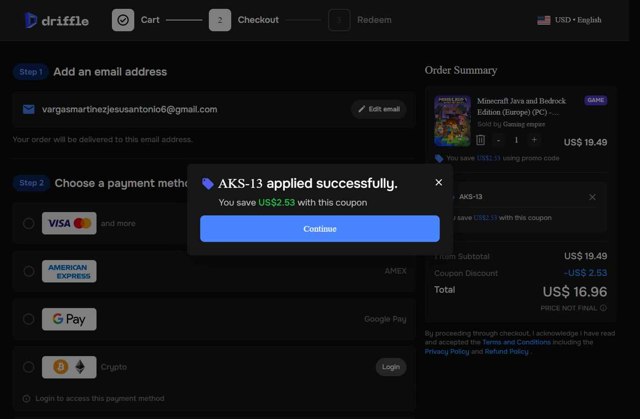Viewport: 640px width, 419px height.
Task: Open the Terms and Conditions link
Action: click(516, 342)
